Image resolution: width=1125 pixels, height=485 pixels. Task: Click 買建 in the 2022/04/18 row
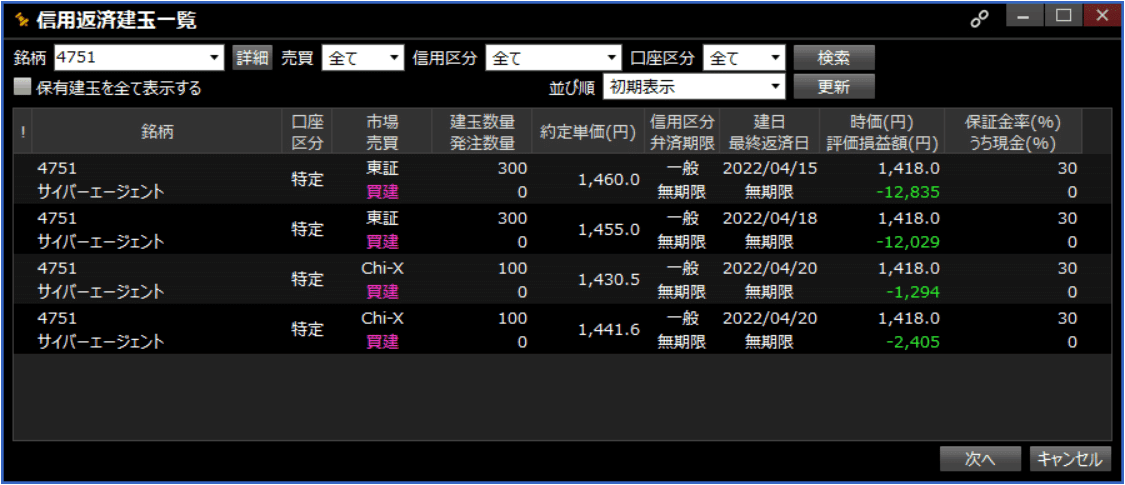(382, 242)
